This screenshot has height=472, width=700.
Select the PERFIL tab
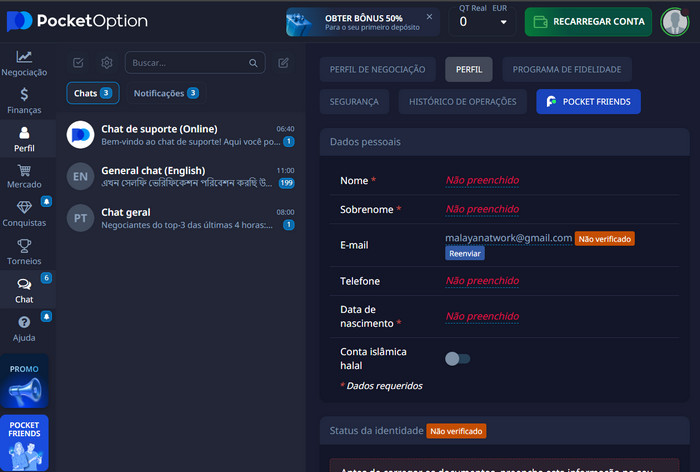[469, 69]
